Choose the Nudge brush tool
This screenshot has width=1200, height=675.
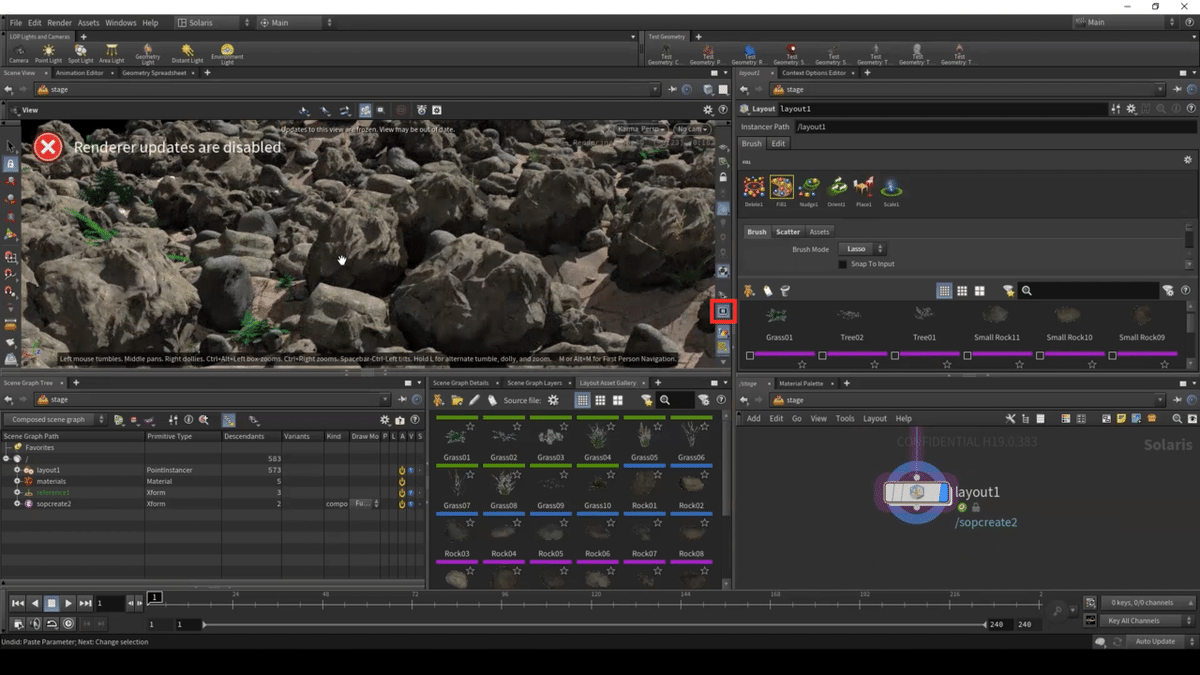click(809, 187)
